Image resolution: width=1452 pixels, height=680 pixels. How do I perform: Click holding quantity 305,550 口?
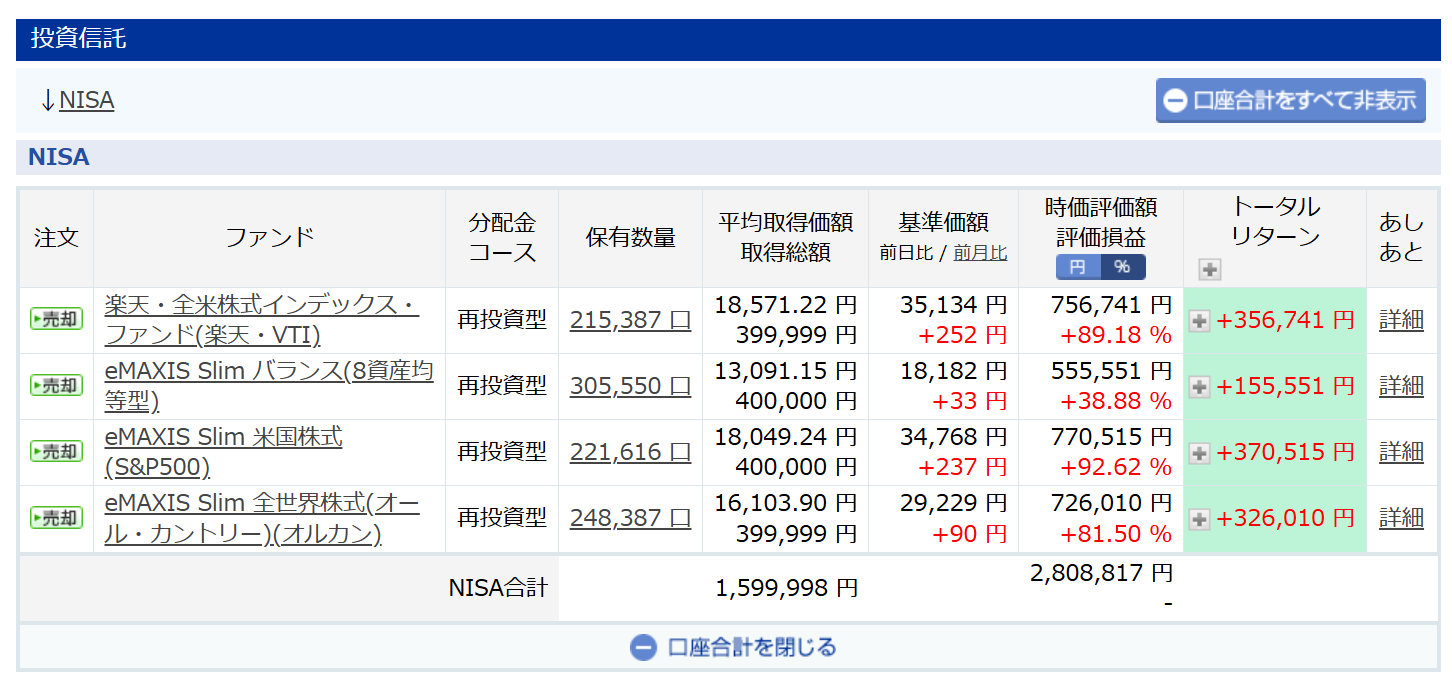630,386
